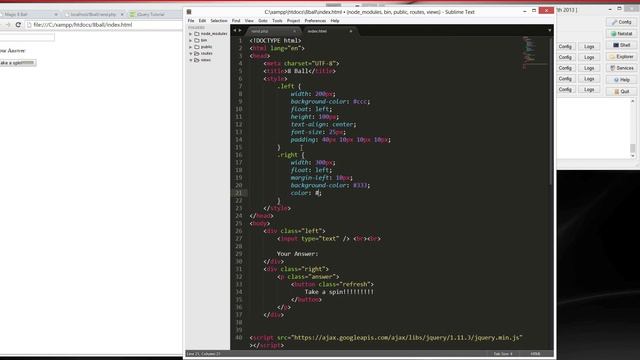640x360 pixels.
Task: Expand the bin folder arrow
Action: coord(191,40)
